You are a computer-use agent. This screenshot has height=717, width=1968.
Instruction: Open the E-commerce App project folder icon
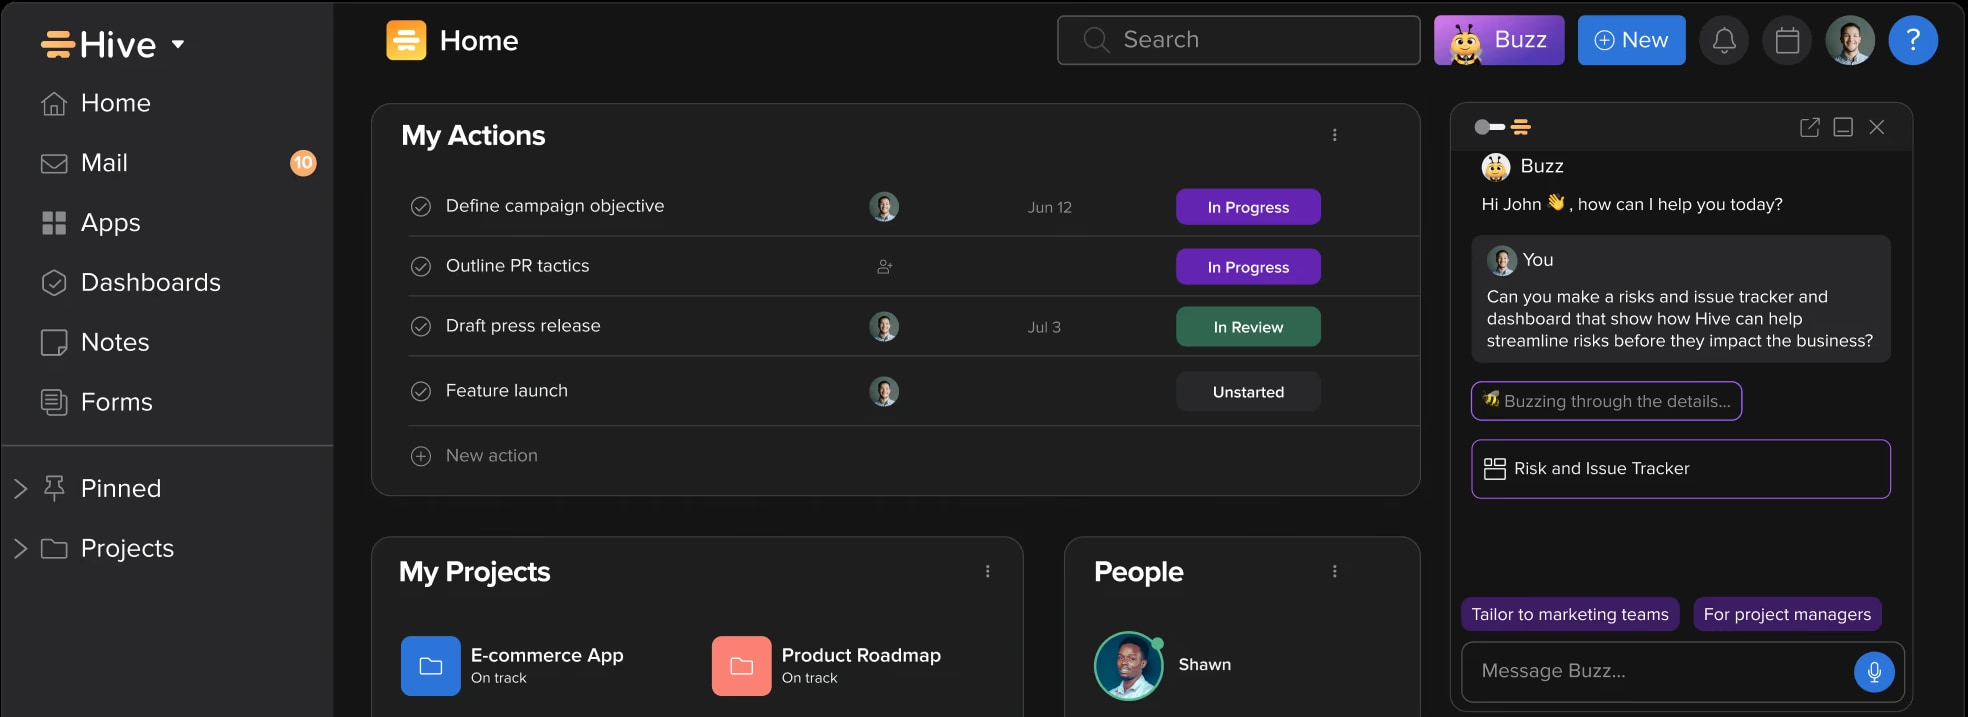click(x=431, y=666)
